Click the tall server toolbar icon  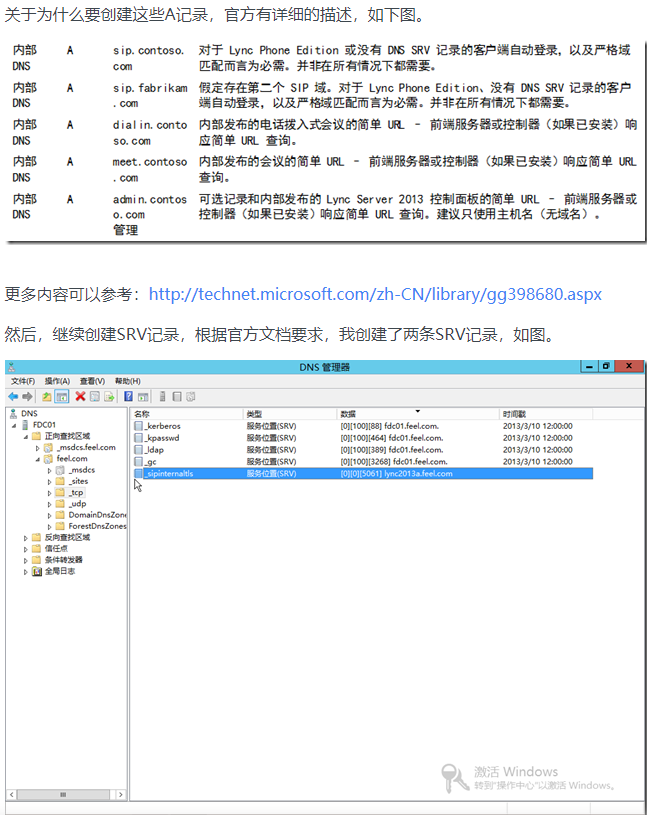tap(162, 397)
